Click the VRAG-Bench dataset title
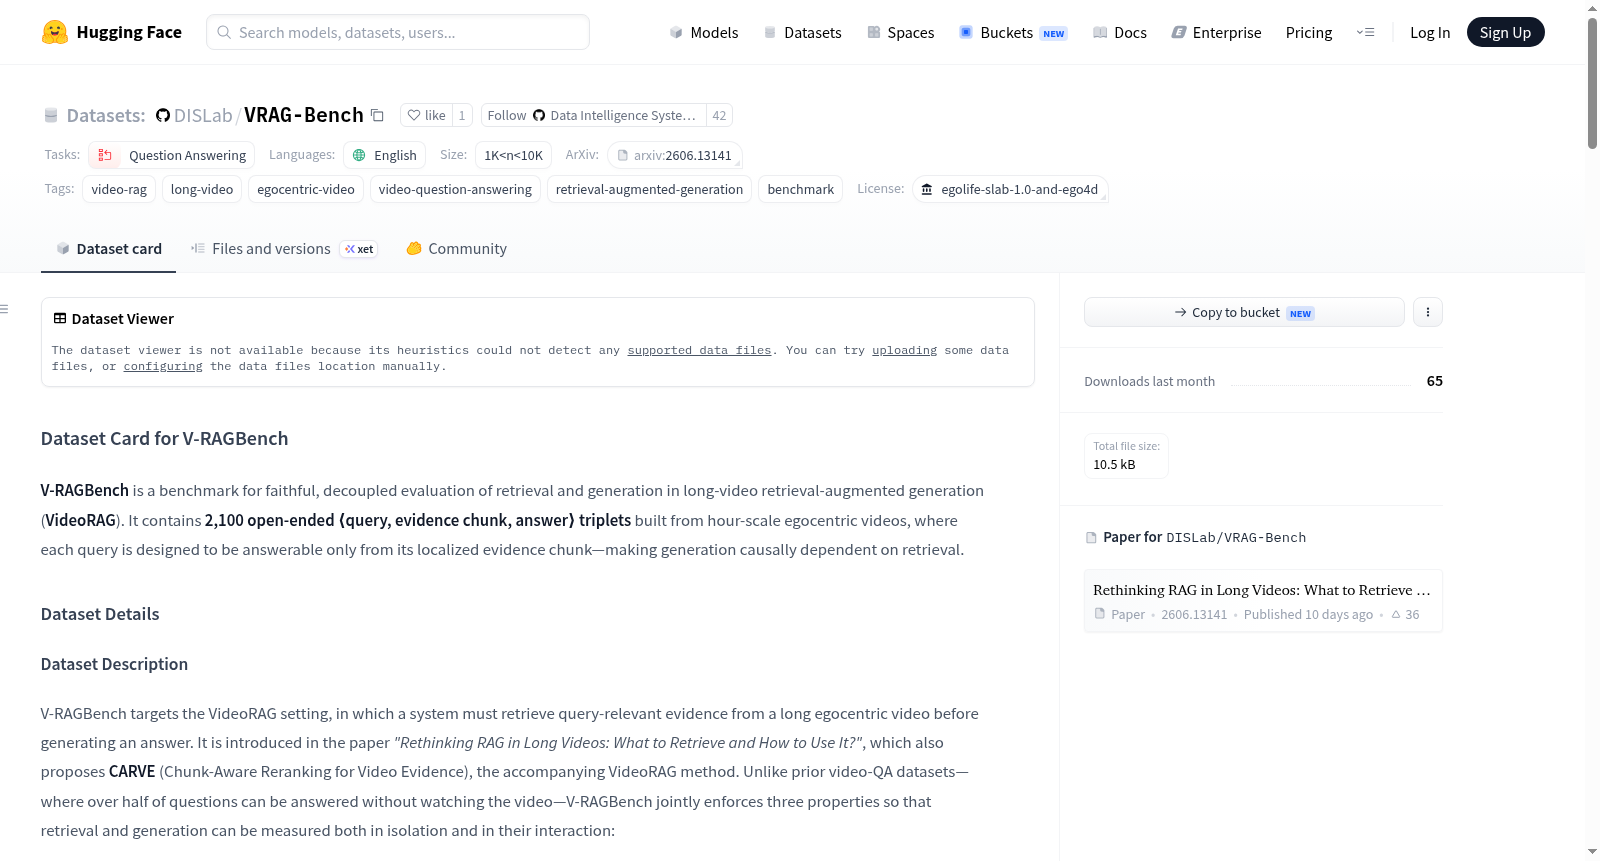 tap(304, 115)
